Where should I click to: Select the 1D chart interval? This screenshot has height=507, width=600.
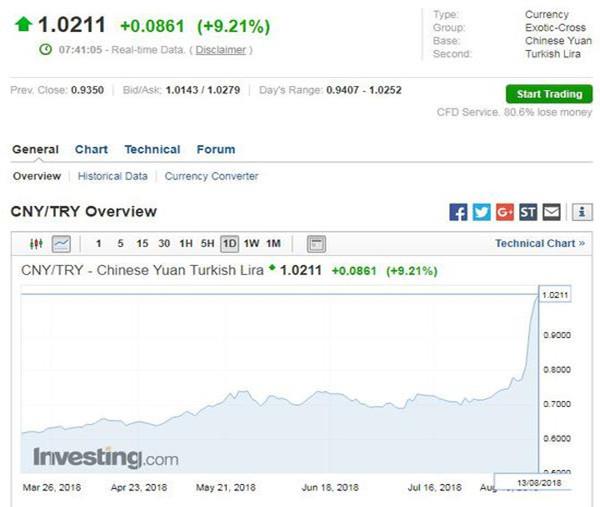tap(230, 244)
